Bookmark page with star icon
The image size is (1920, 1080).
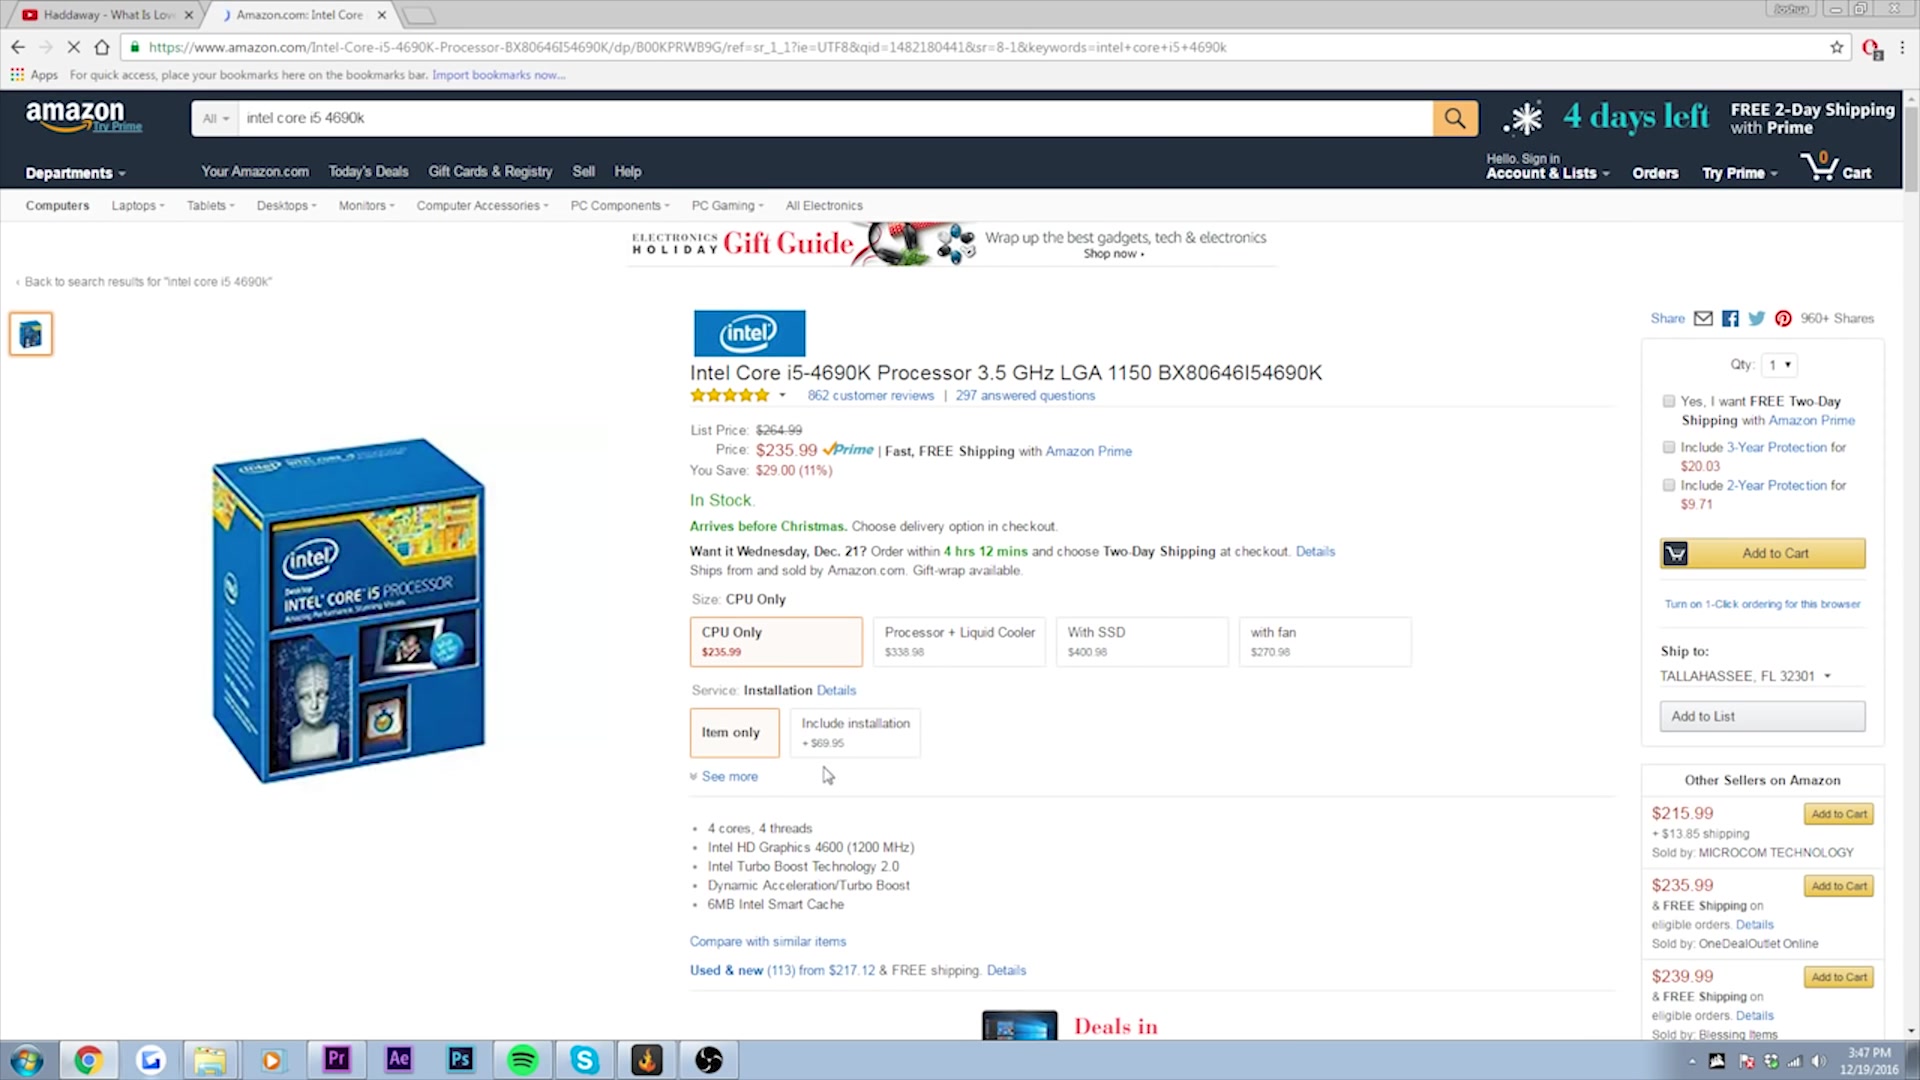point(1837,47)
